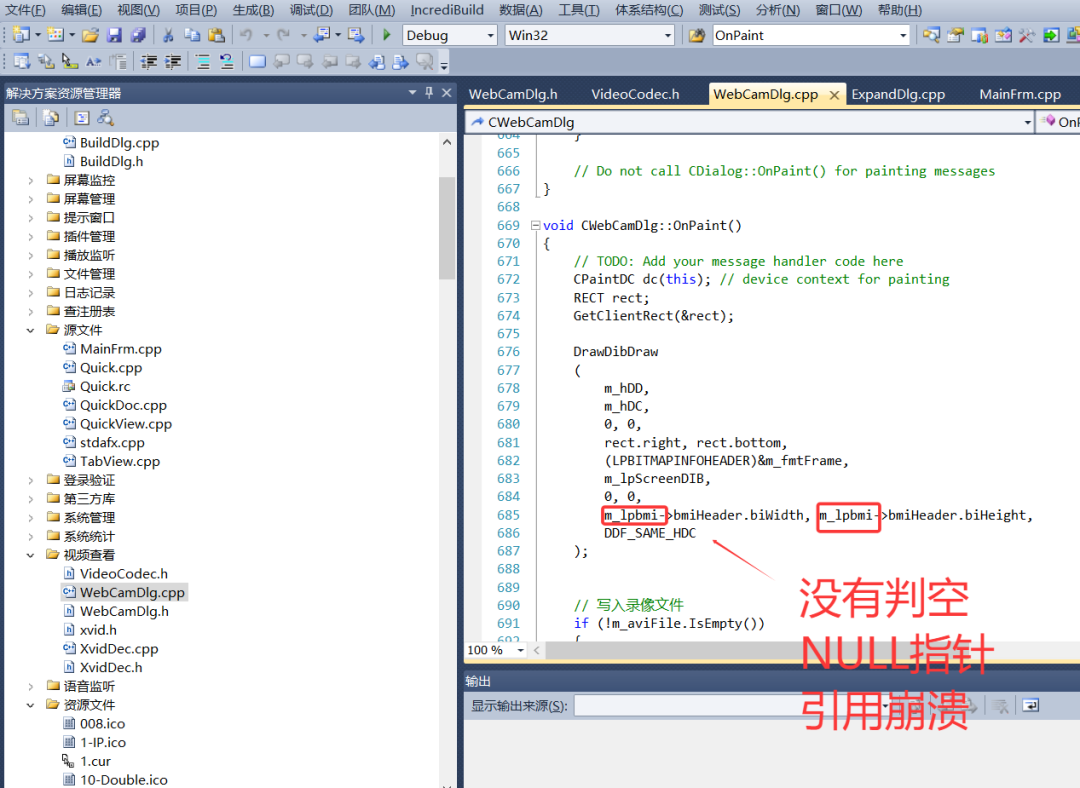Start debugging with the green play icon
Viewport: 1080px width, 788px height.
(386, 34)
